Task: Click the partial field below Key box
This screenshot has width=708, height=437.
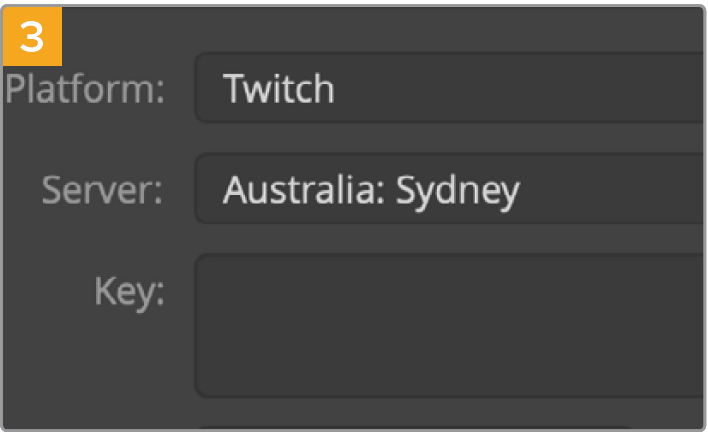Action: pyautogui.click(x=450, y=428)
